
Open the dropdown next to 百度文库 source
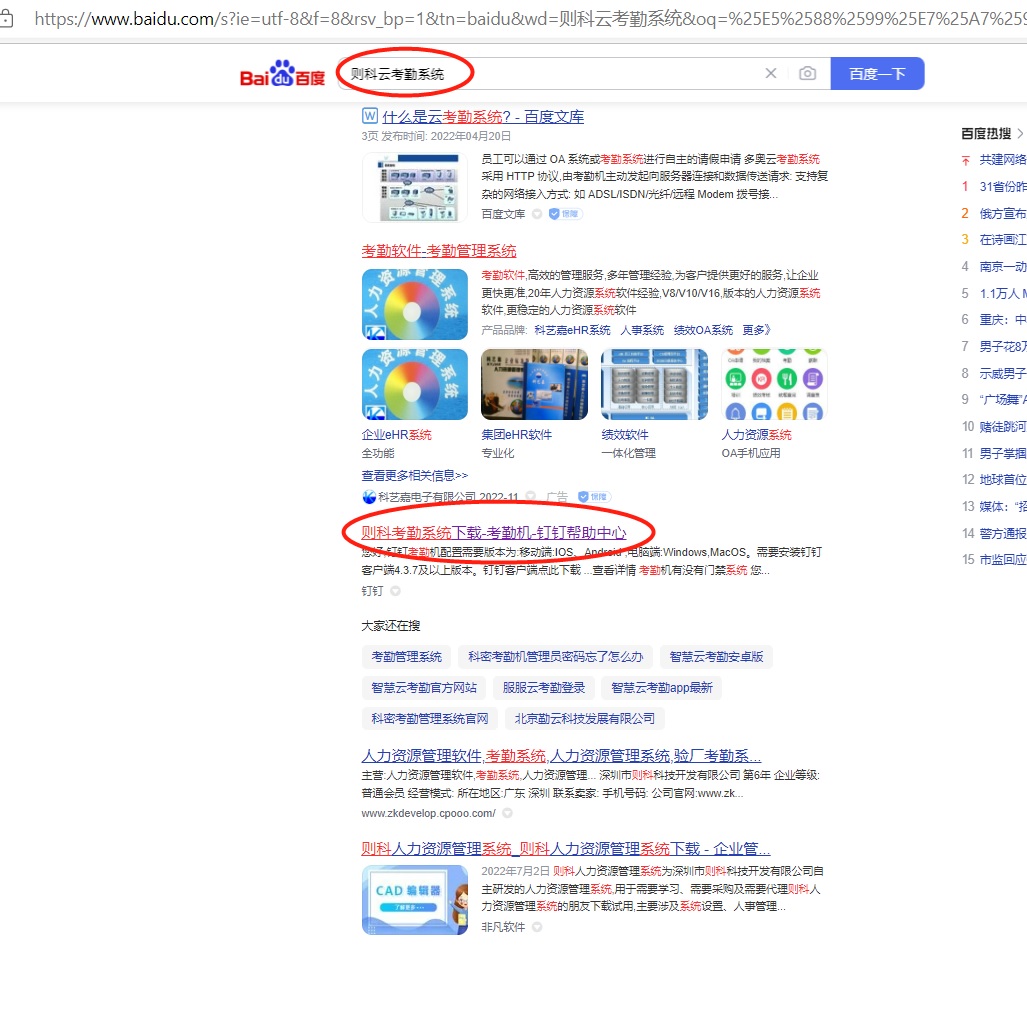(537, 213)
